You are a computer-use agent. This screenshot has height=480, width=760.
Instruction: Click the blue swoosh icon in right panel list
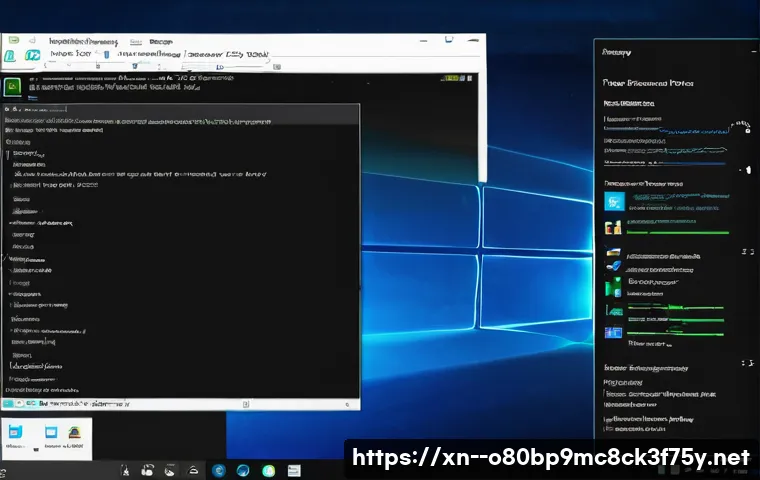pyautogui.click(x=614, y=265)
